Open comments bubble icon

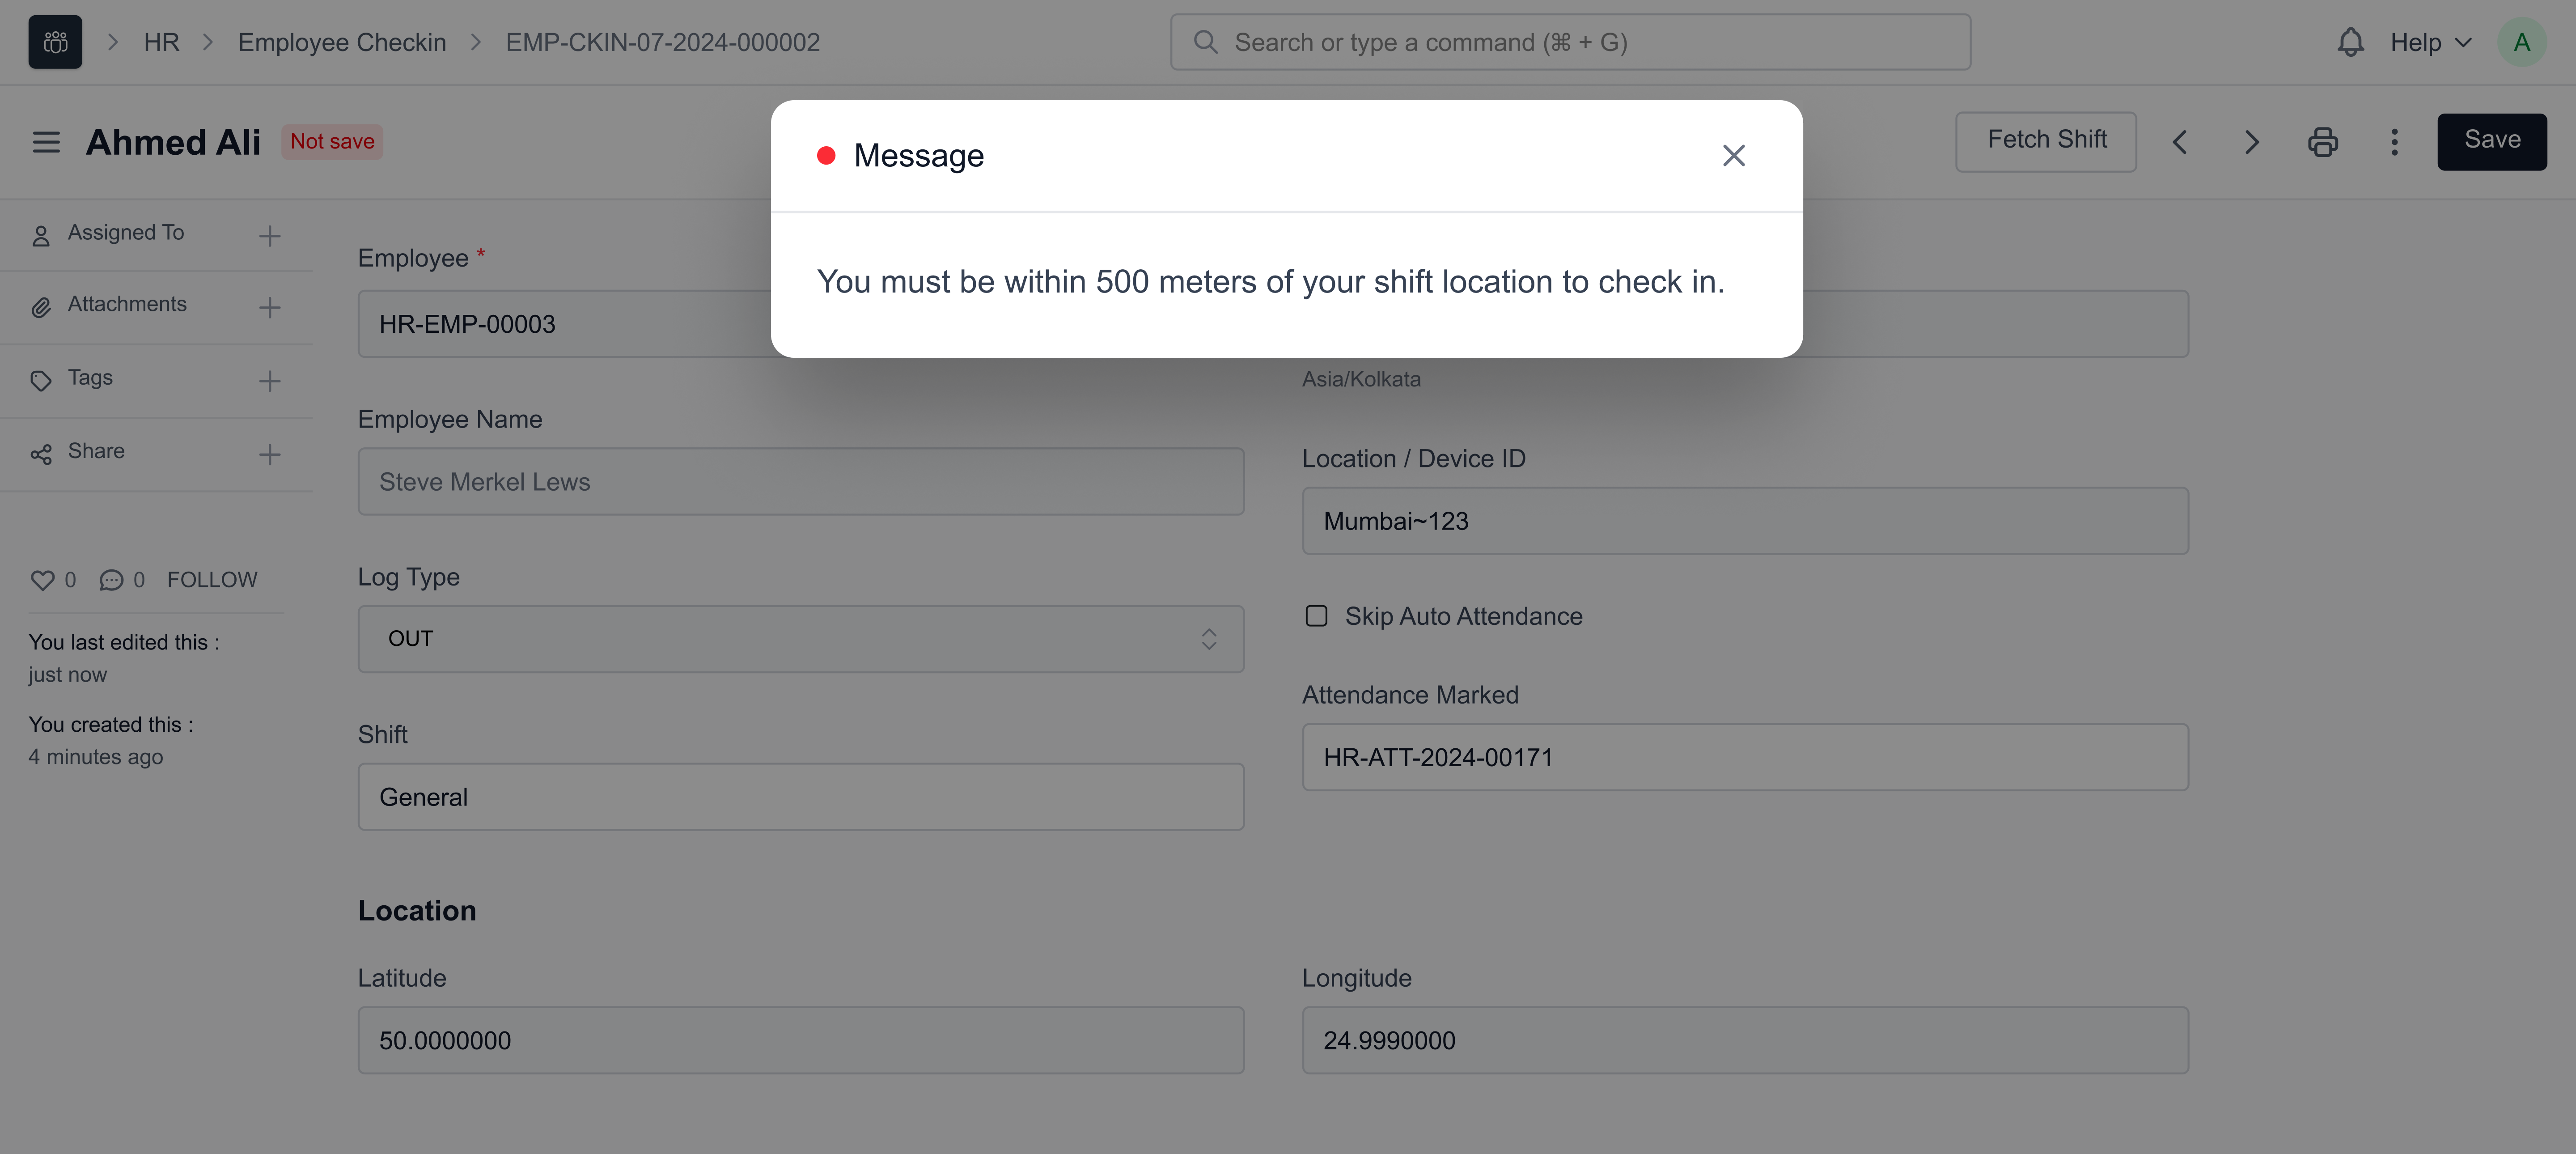point(111,580)
